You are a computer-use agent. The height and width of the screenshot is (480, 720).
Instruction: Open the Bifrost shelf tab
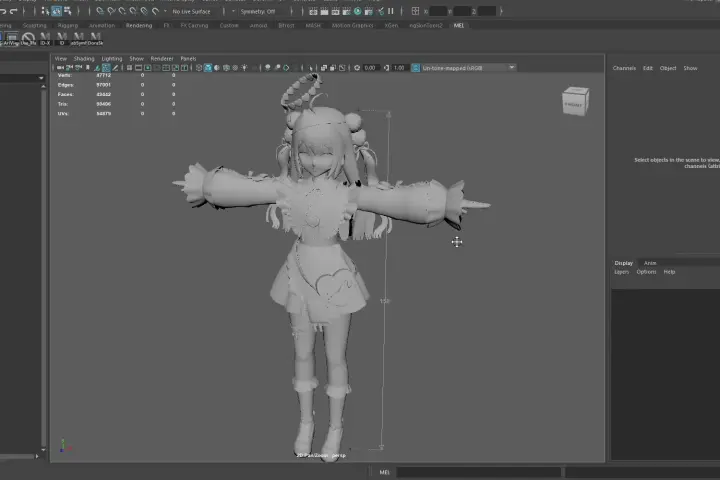(286, 25)
